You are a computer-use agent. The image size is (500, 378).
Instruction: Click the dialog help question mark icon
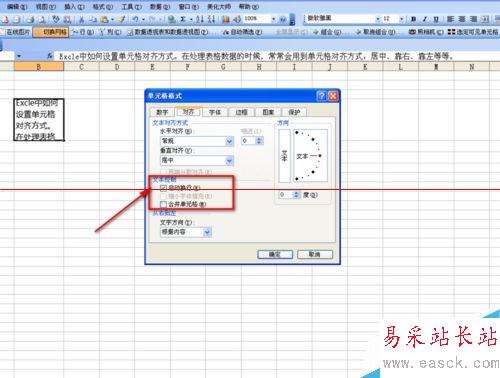pyautogui.click(x=321, y=96)
